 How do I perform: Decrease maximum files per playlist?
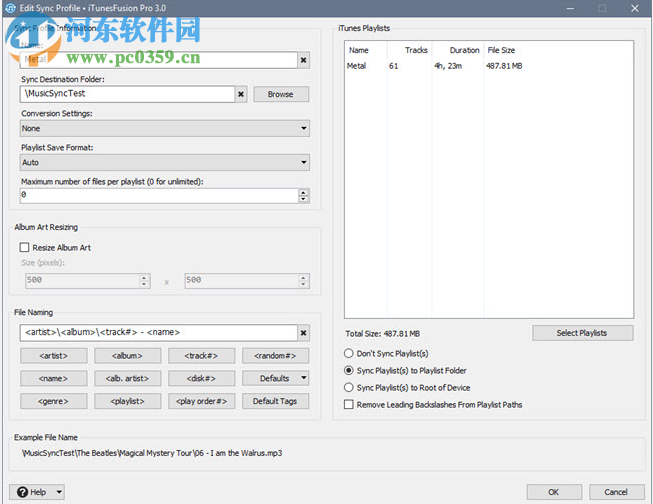coord(304,199)
